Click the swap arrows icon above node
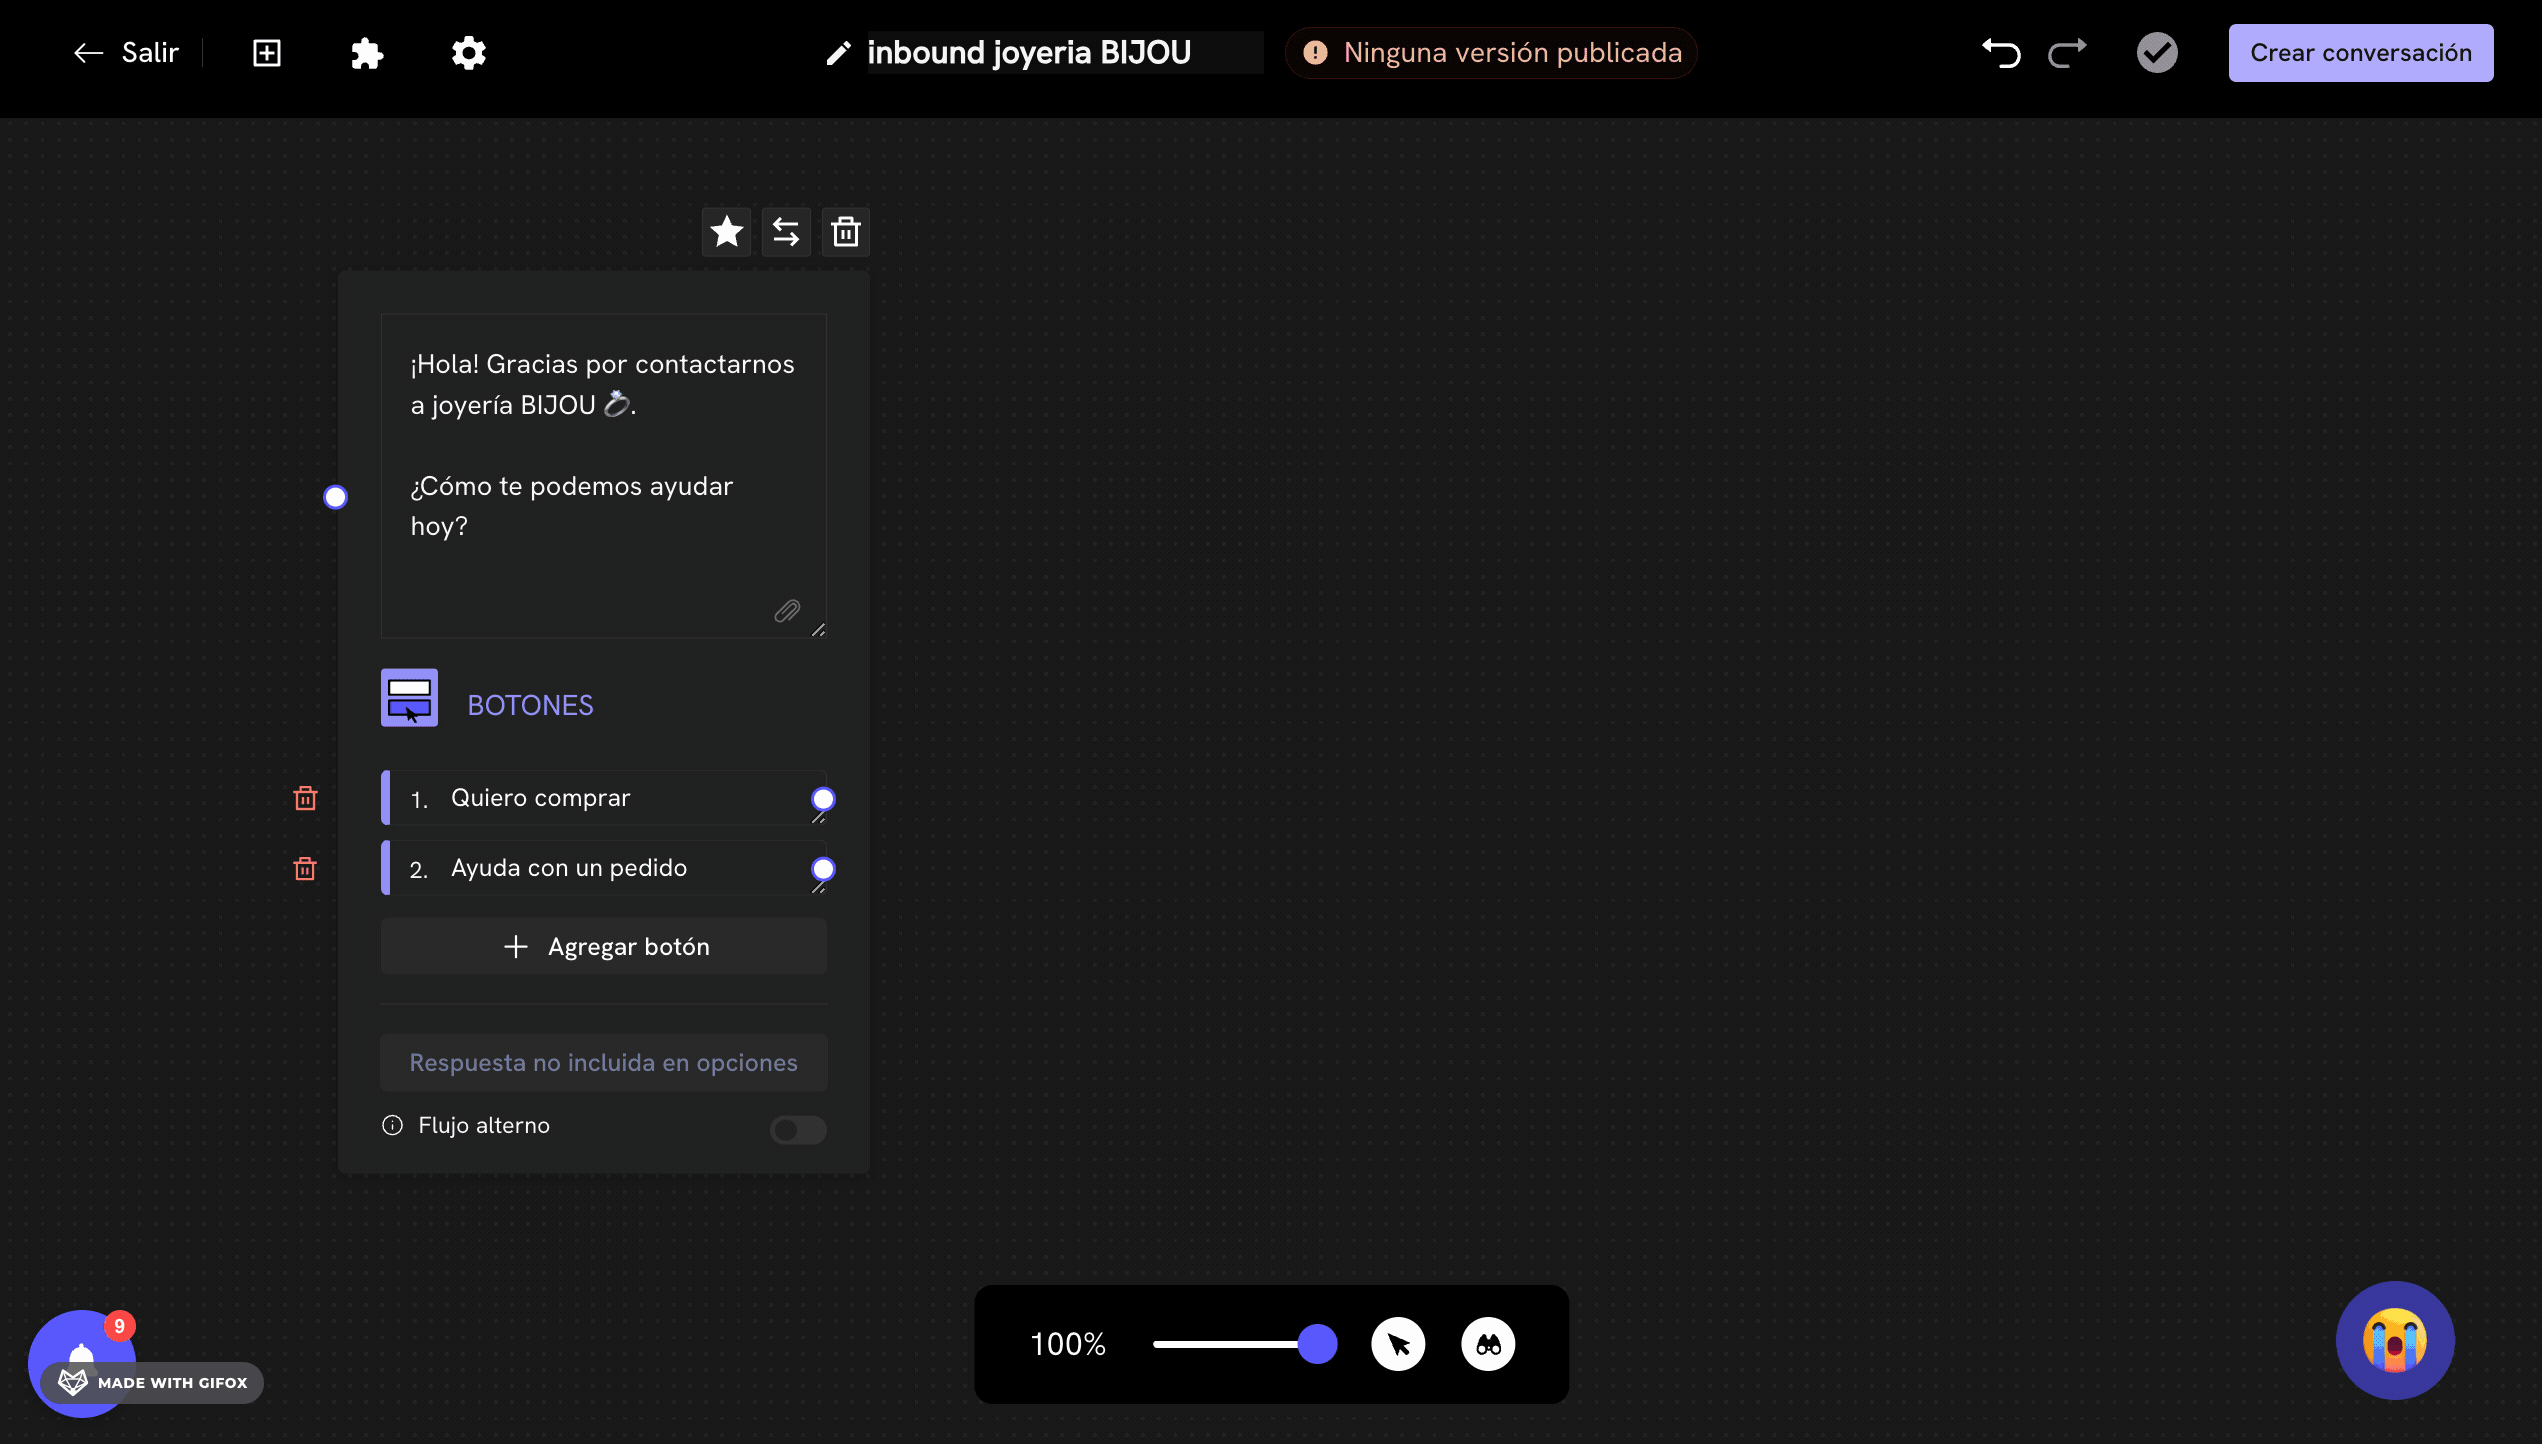 [786, 232]
